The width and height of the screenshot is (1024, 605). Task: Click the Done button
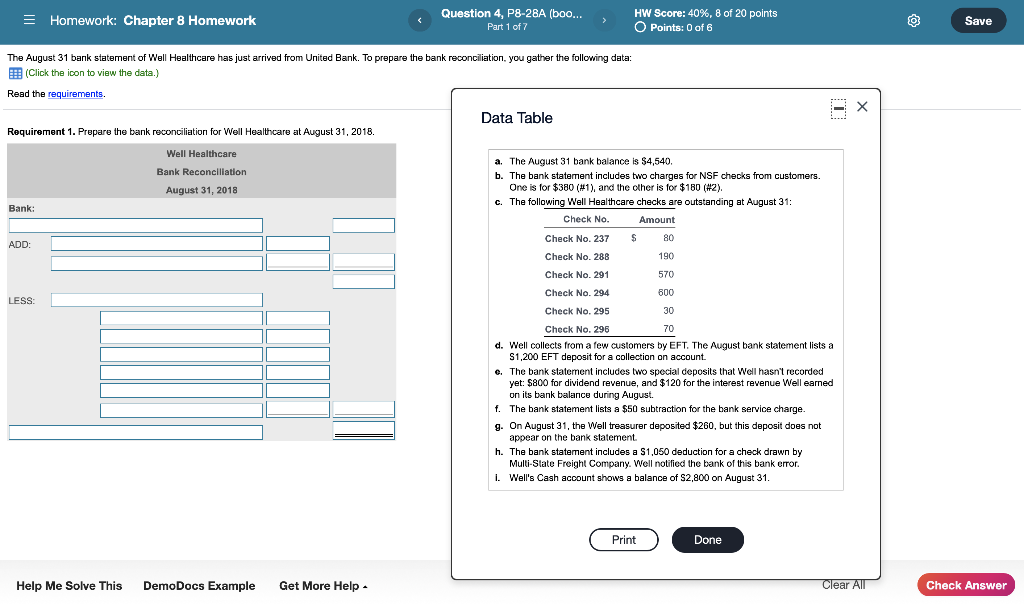707,539
